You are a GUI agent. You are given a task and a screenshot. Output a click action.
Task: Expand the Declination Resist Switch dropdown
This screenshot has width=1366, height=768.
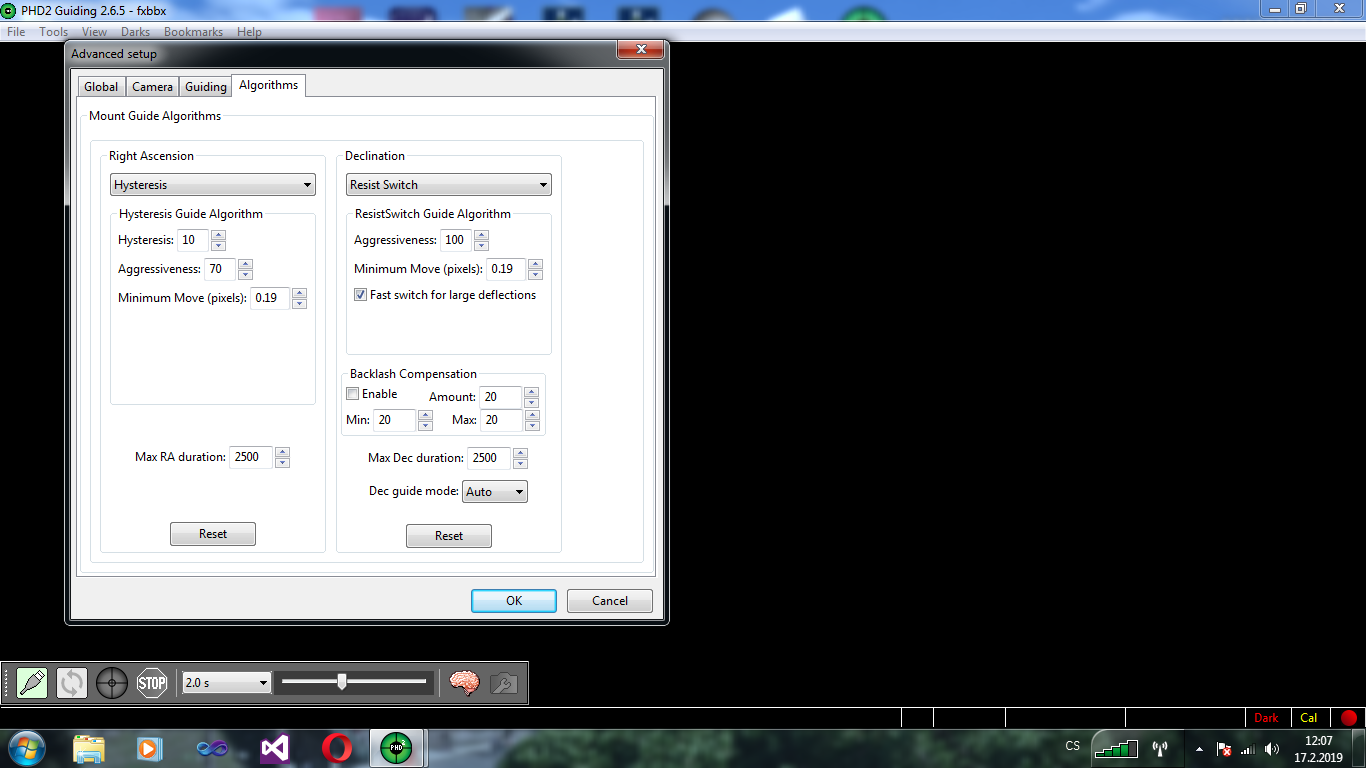pyautogui.click(x=449, y=185)
